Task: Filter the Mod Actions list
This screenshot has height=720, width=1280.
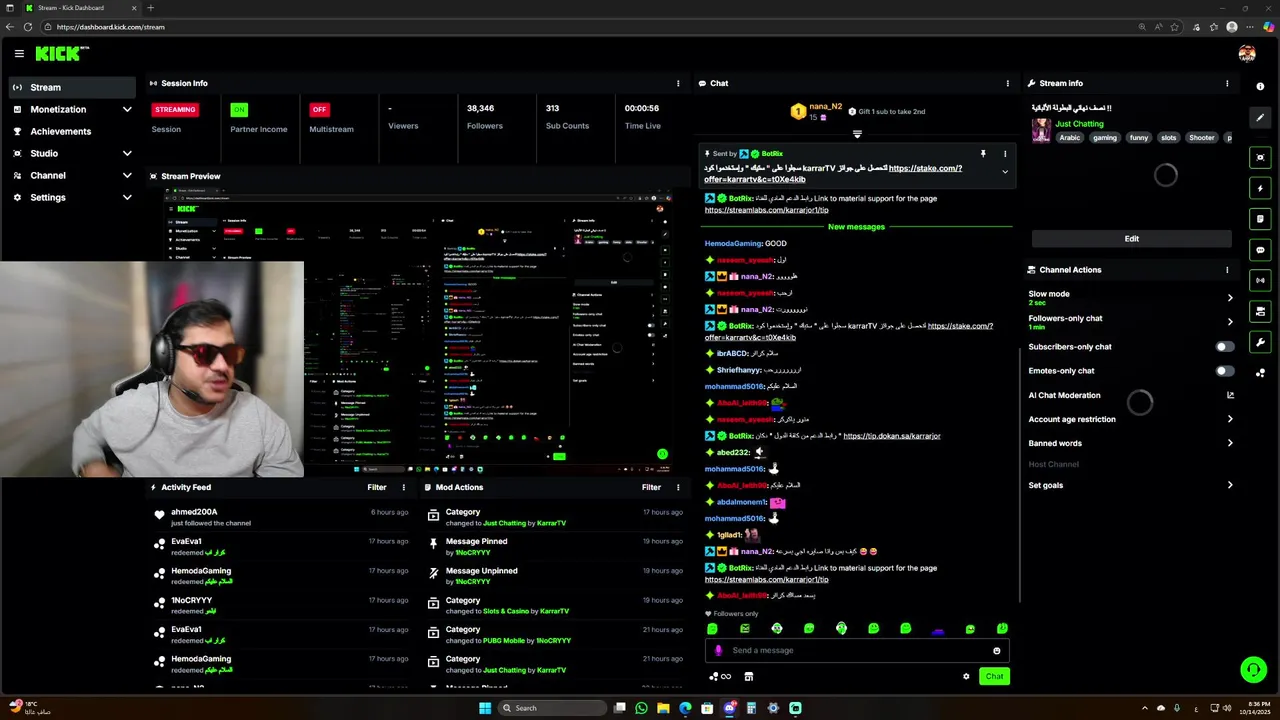Action: pos(651,487)
